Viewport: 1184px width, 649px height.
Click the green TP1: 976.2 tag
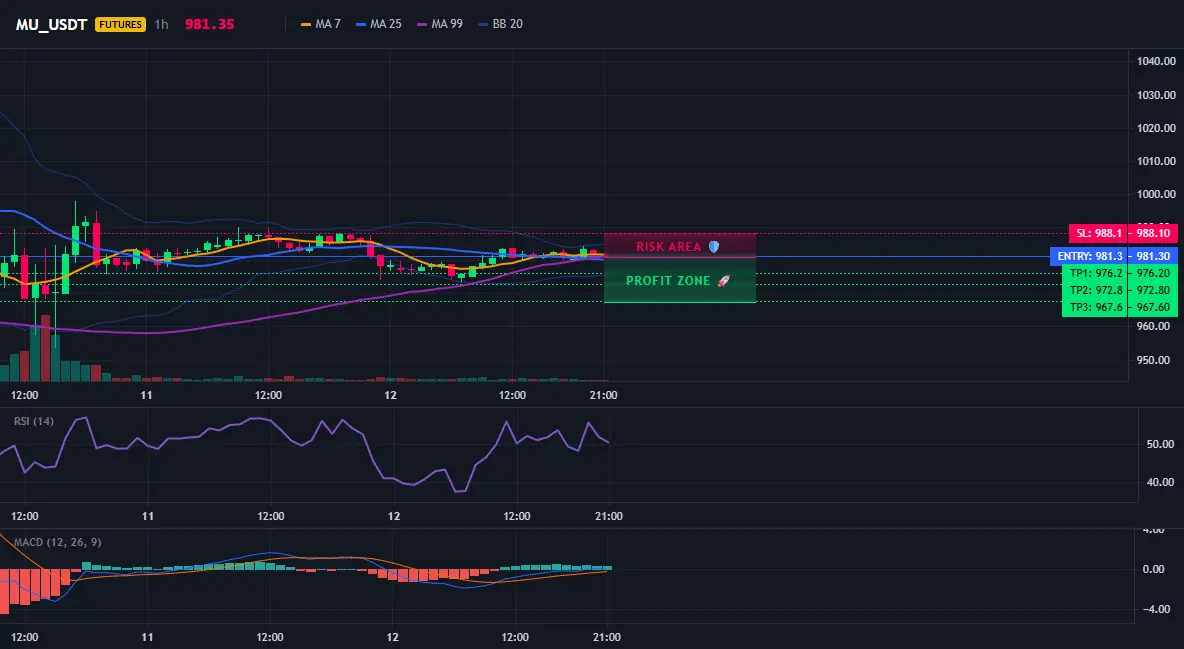pos(1119,274)
